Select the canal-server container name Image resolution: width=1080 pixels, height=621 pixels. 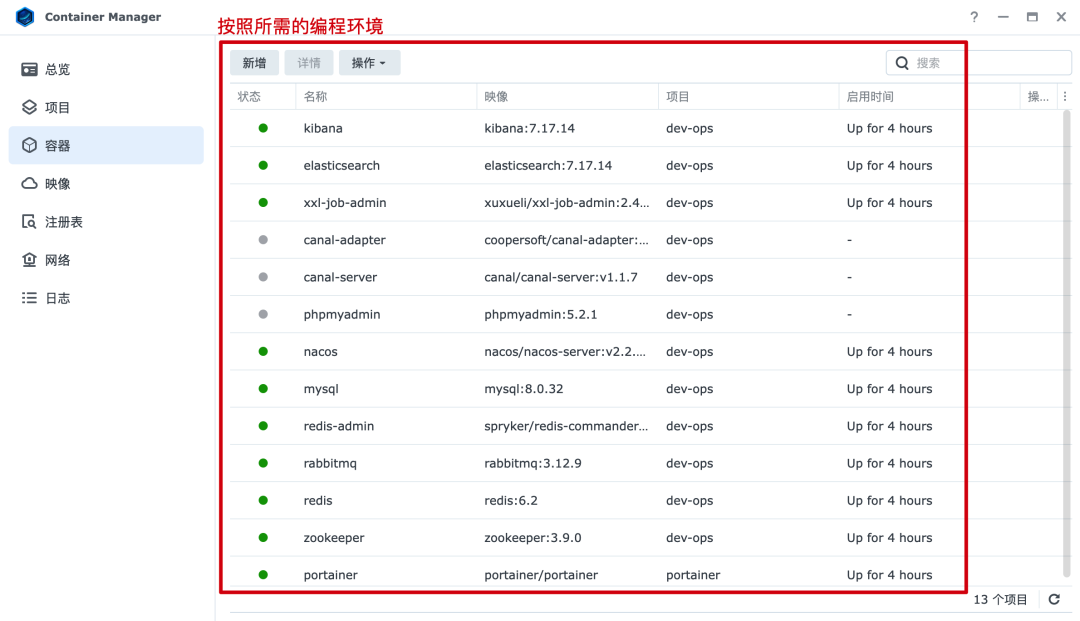coord(340,277)
